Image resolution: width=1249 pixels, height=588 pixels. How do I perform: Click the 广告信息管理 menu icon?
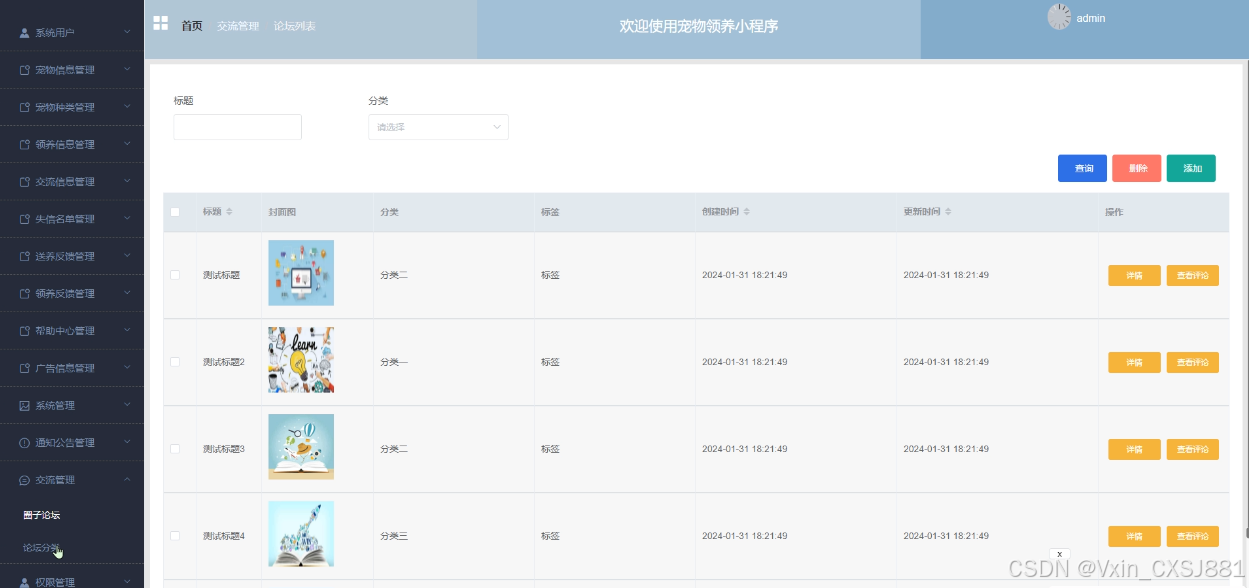(x=25, y=368)
